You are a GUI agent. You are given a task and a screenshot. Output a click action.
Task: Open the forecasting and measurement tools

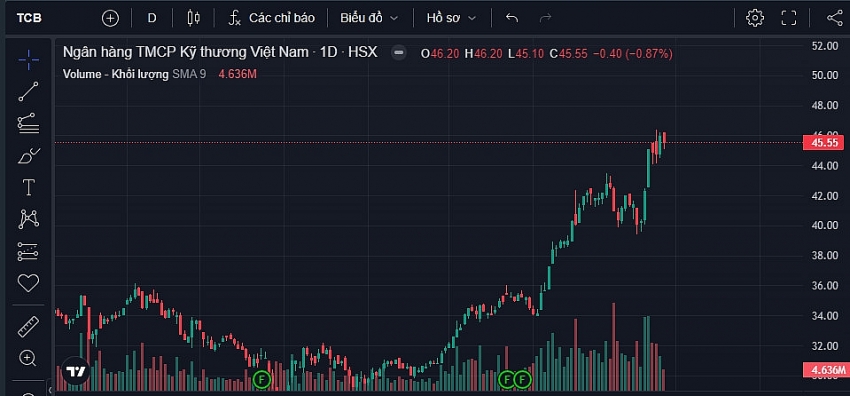tap(28, 251)
